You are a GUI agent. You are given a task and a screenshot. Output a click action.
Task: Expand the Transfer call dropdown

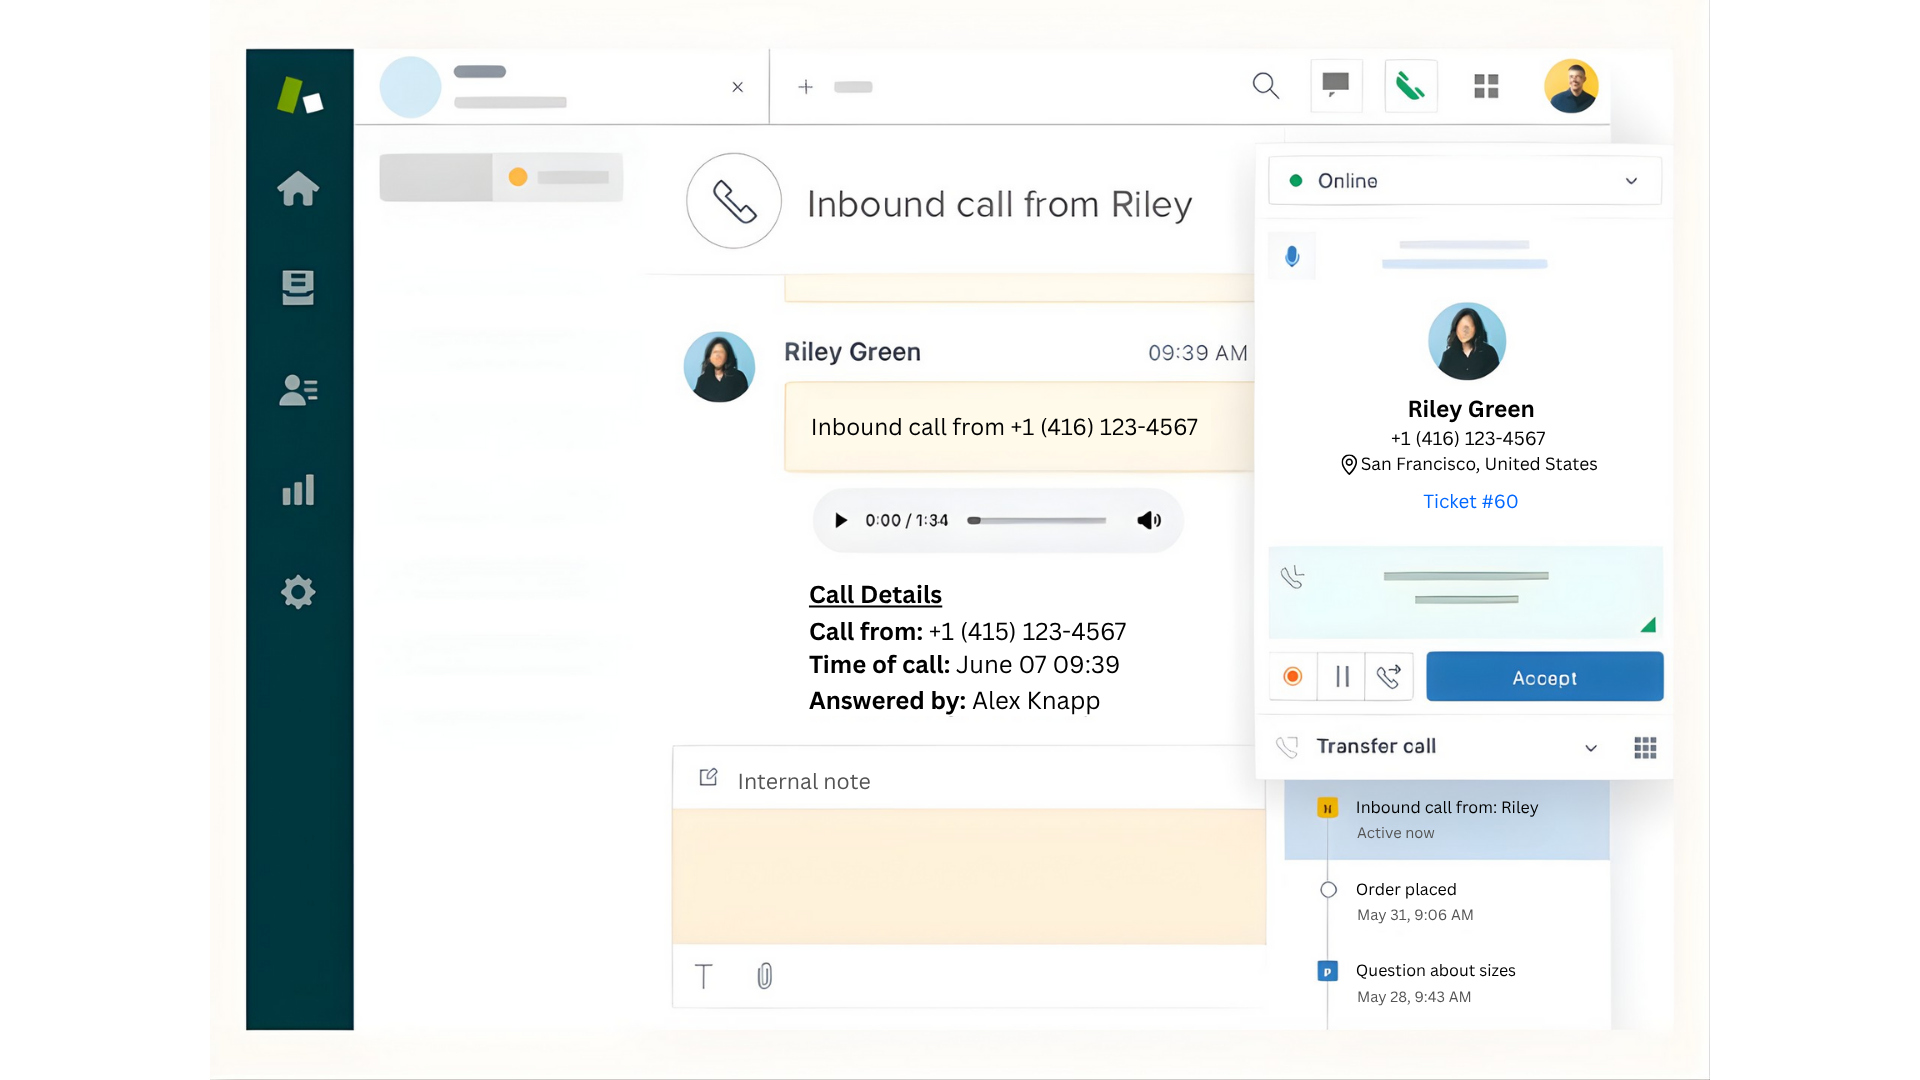pyautogui.click(x=1590, y=748)
